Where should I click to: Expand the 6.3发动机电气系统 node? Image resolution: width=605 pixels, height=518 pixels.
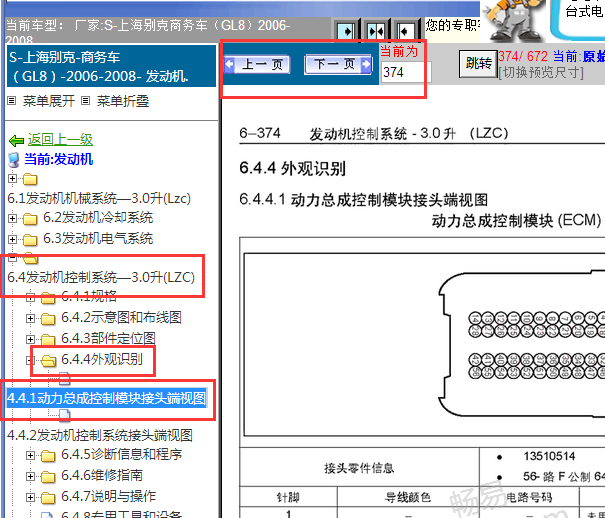[12, 239]
